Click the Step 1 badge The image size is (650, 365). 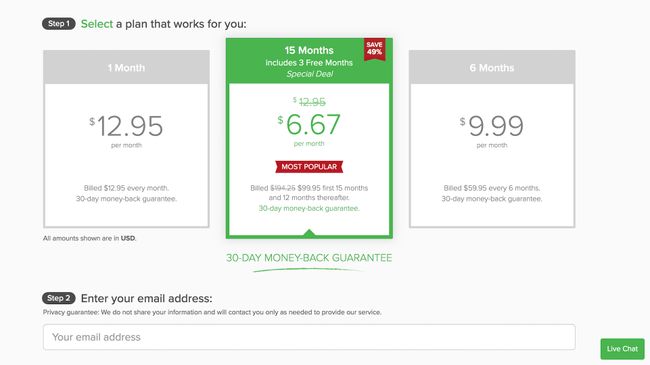coord(58,24)
